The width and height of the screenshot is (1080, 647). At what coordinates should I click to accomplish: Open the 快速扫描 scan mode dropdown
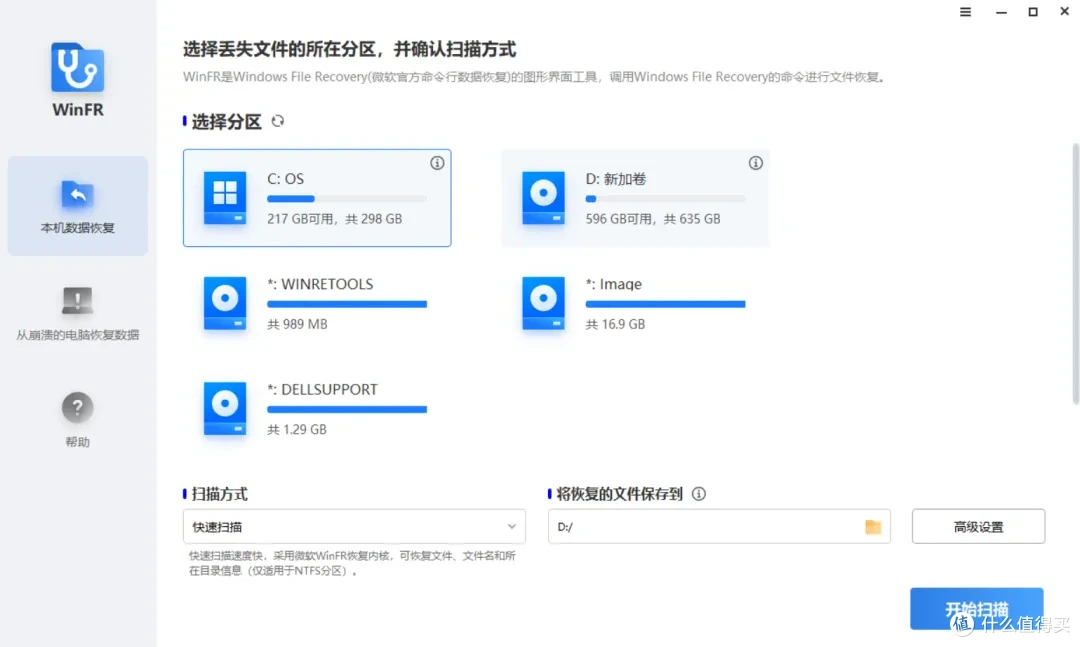[354, 527]
